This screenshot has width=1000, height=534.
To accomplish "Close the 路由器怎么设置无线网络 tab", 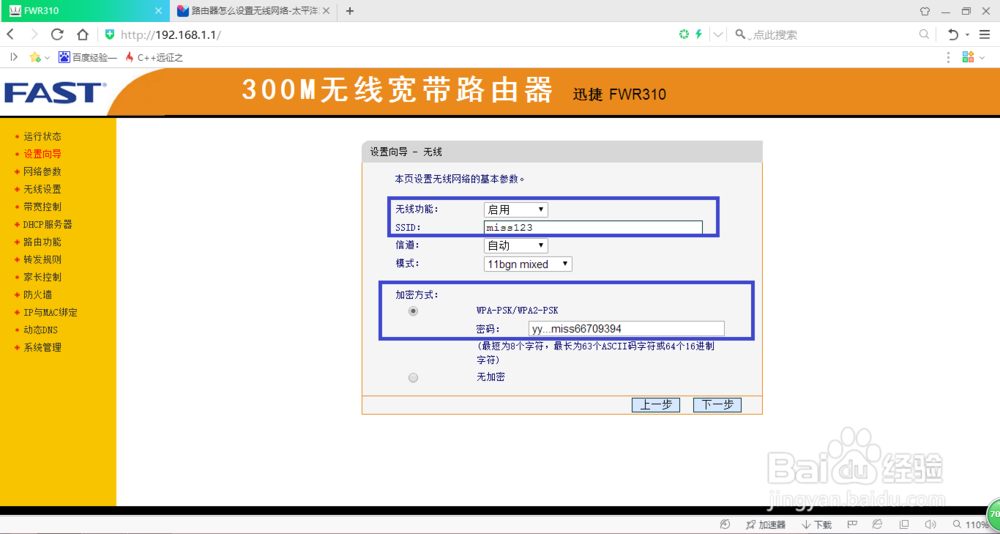I will coord(327,11).
